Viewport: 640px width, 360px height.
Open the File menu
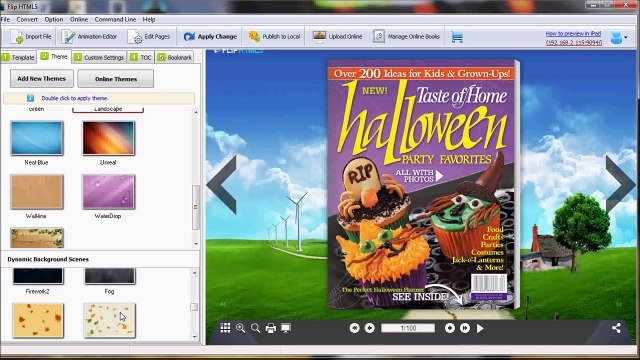5,19
